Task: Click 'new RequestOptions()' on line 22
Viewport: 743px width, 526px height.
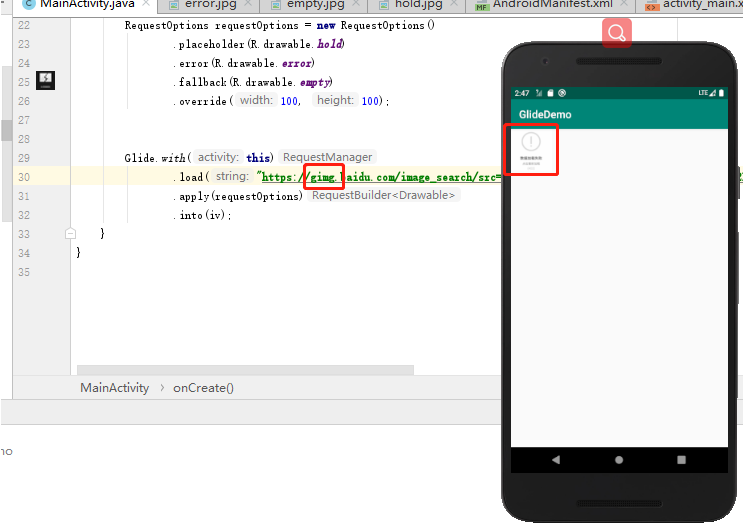Action: coord(375,25)
